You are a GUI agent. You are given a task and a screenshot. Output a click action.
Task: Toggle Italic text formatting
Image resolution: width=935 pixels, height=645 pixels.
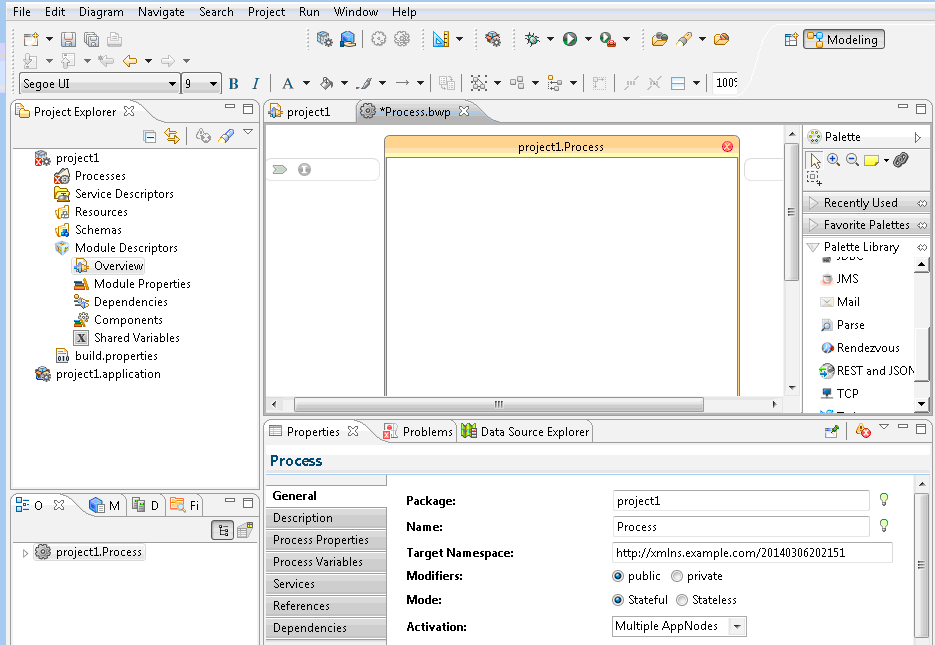pos(255,84)
